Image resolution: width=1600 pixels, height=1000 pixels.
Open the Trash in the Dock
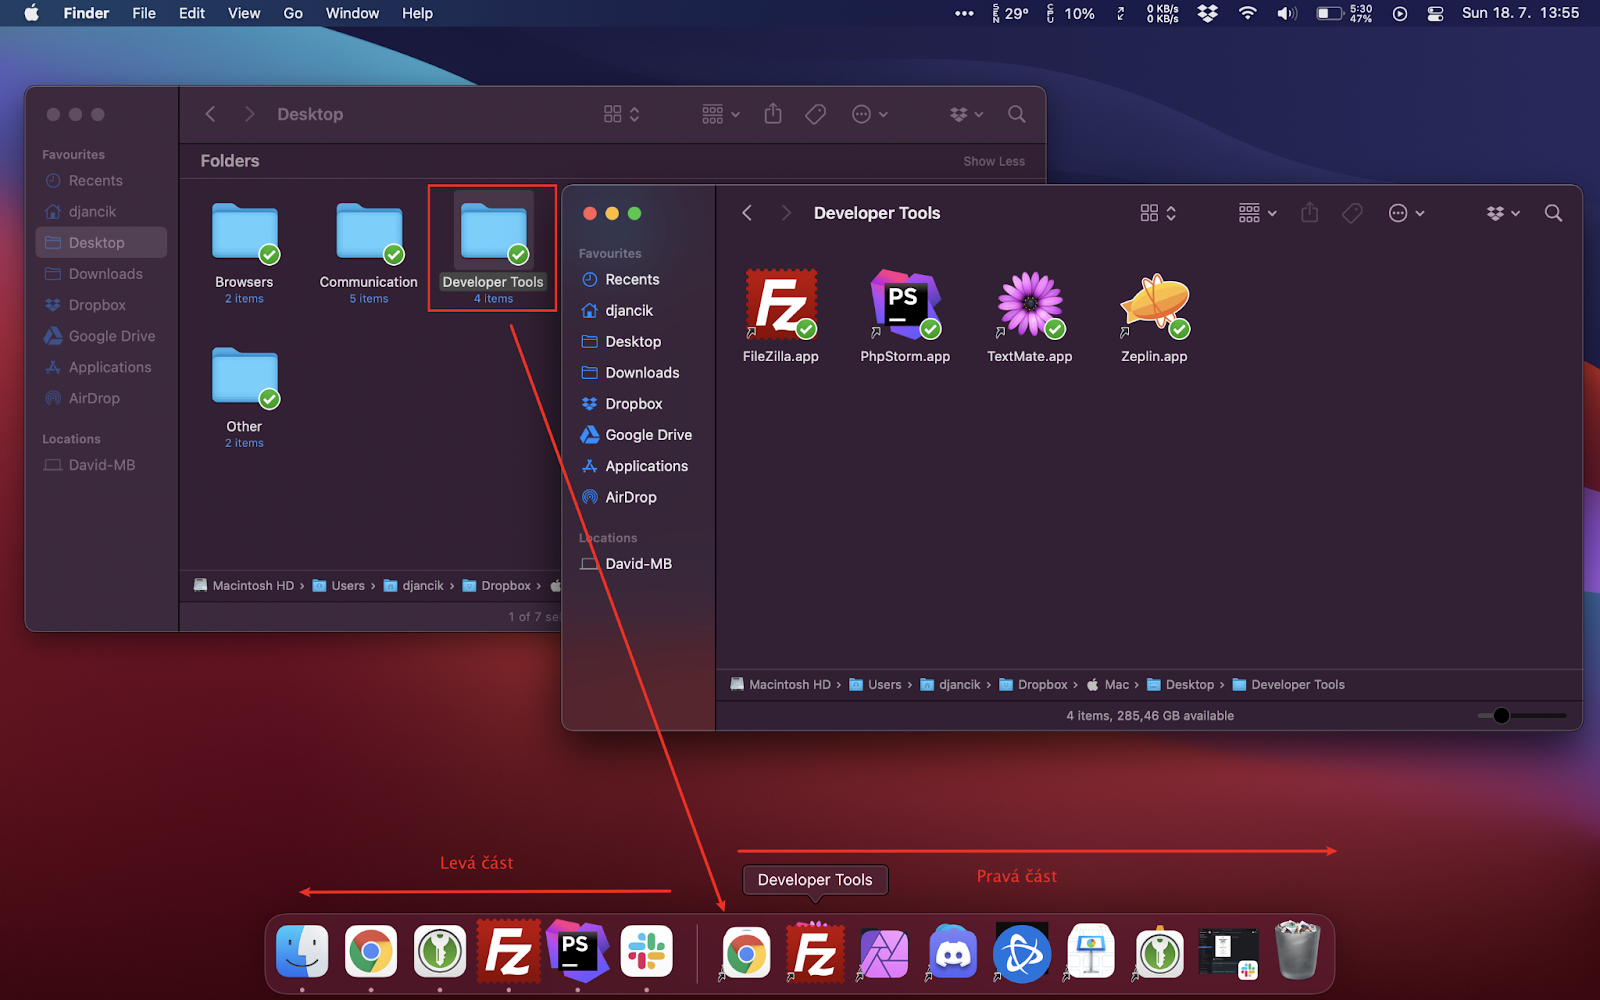[x=1297, y=952]
